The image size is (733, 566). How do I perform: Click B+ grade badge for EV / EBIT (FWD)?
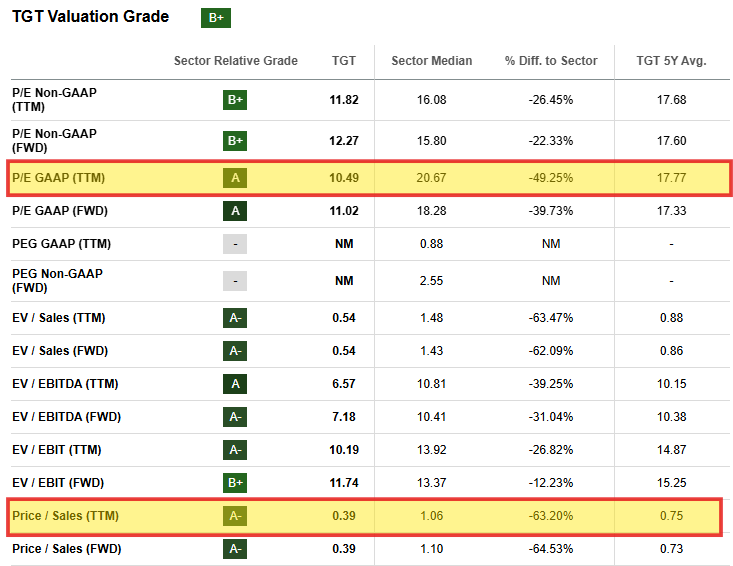235,483
